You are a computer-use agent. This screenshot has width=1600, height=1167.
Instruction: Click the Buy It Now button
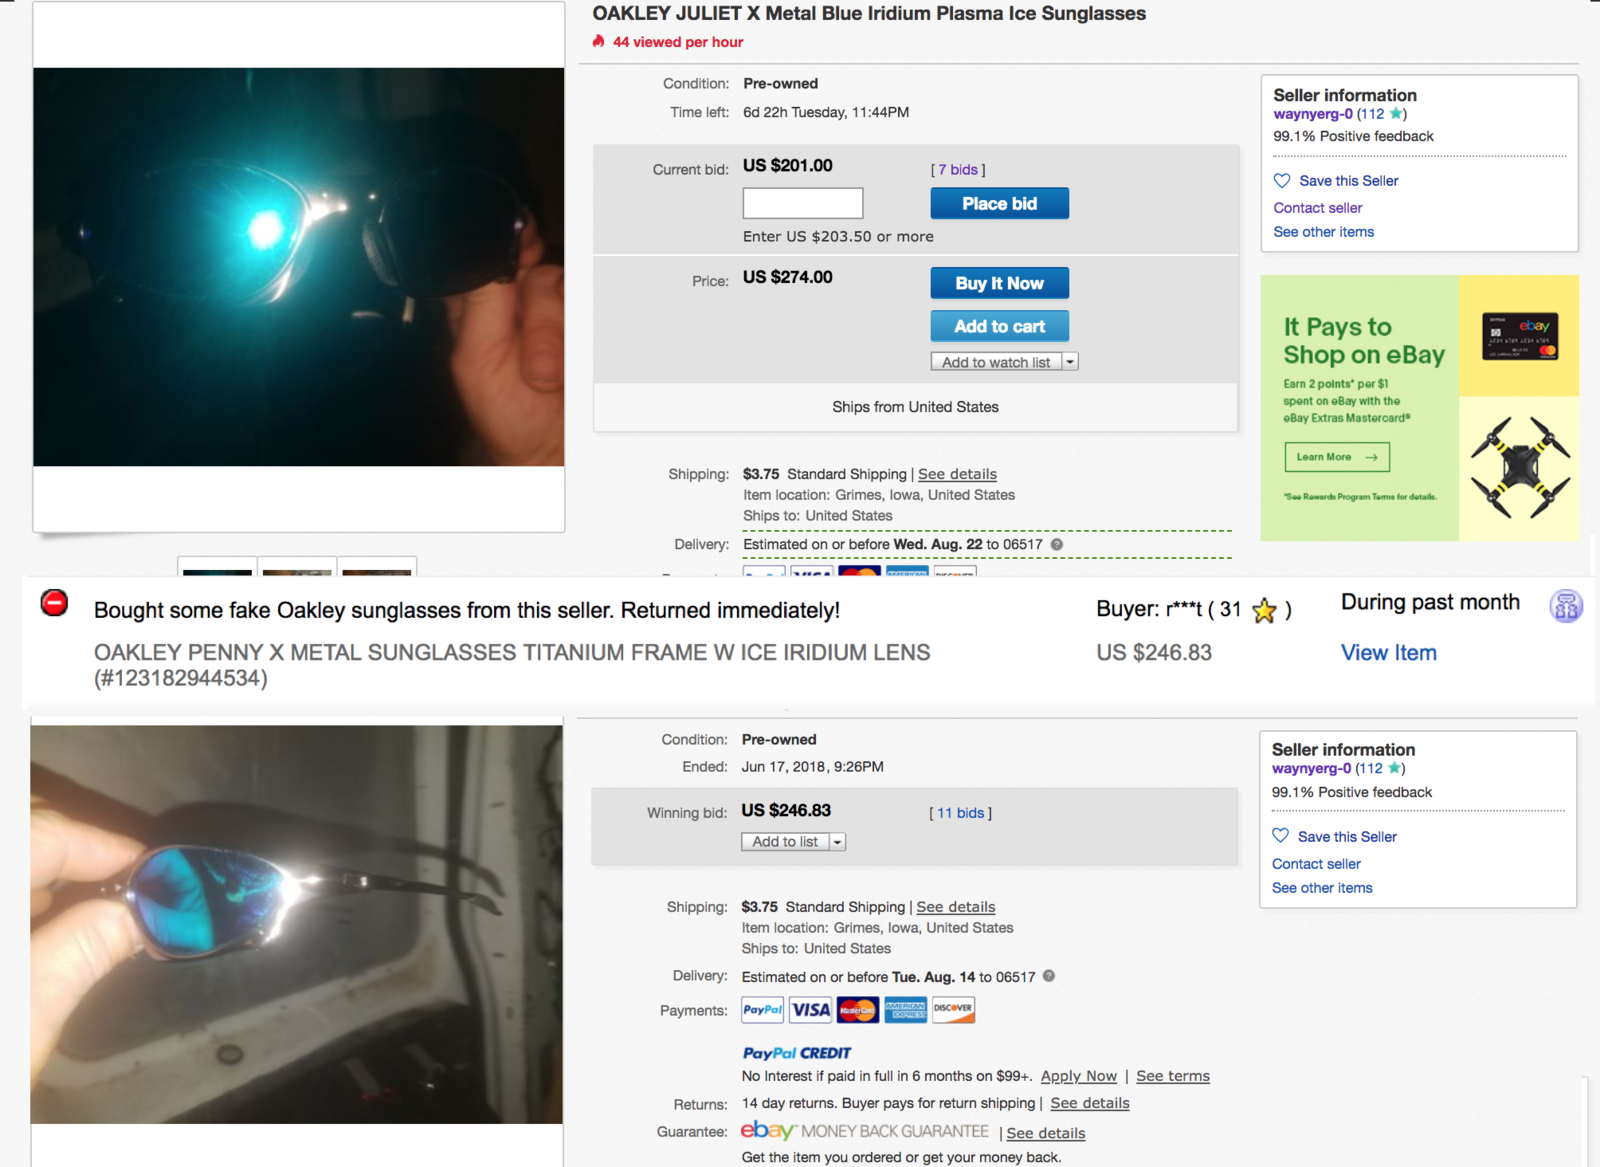(999, 283)
